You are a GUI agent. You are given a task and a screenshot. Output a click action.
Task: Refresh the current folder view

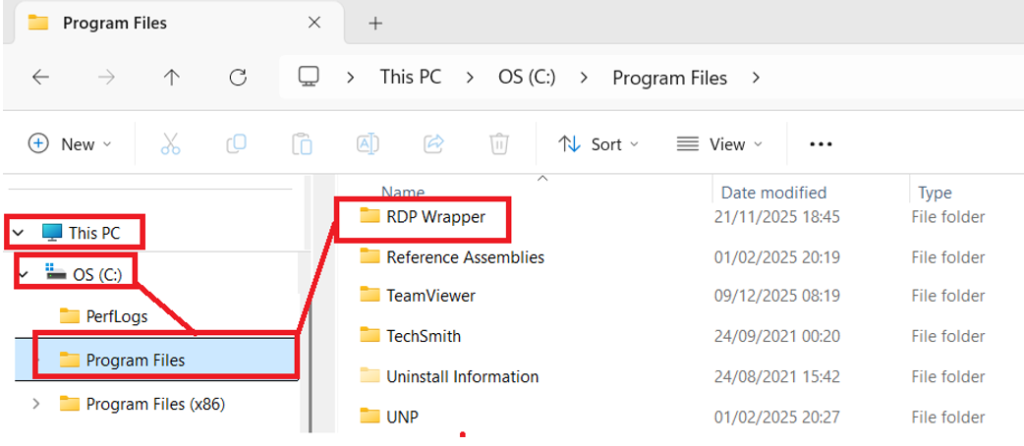click(x=237, y=77)
